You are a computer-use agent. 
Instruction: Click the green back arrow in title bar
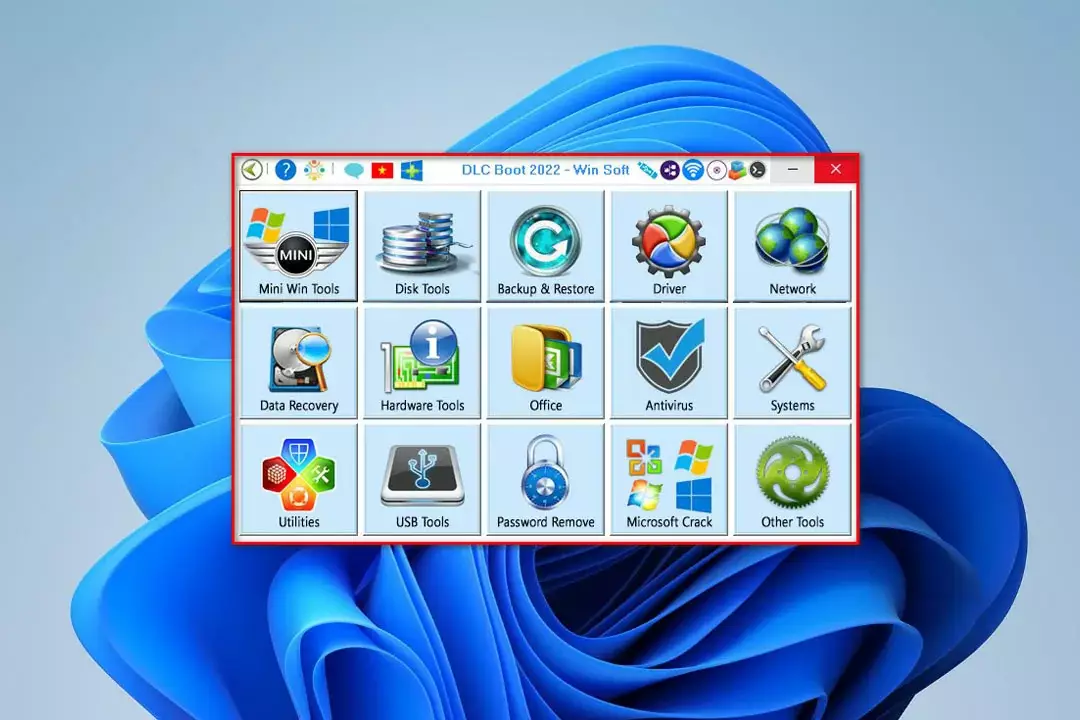pos(252,170)
